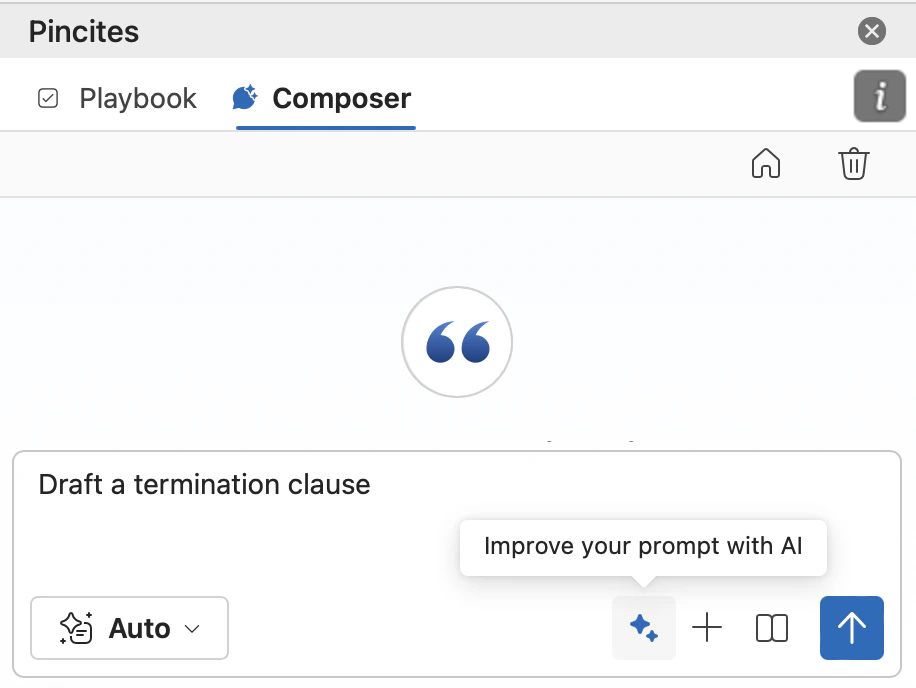Switch to the Playbook tab

pyautogui.click(x=137, y=98)
